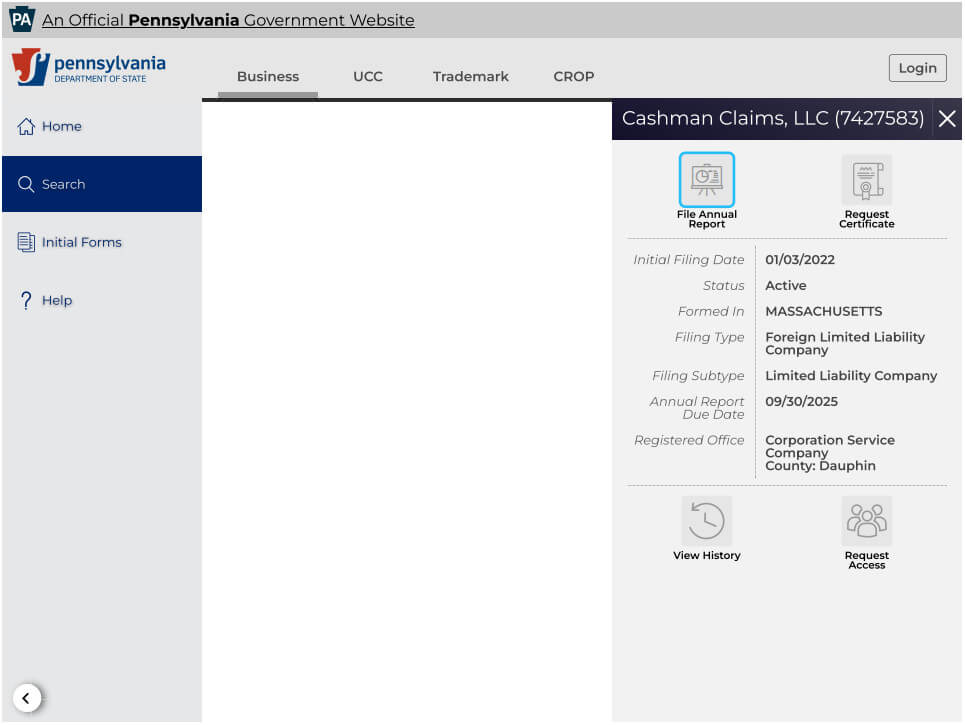The height and width of the screenshot is (725, 965).
Task: Go to the CROP tab
Action: pyautogui.click(x=574, y=77)
